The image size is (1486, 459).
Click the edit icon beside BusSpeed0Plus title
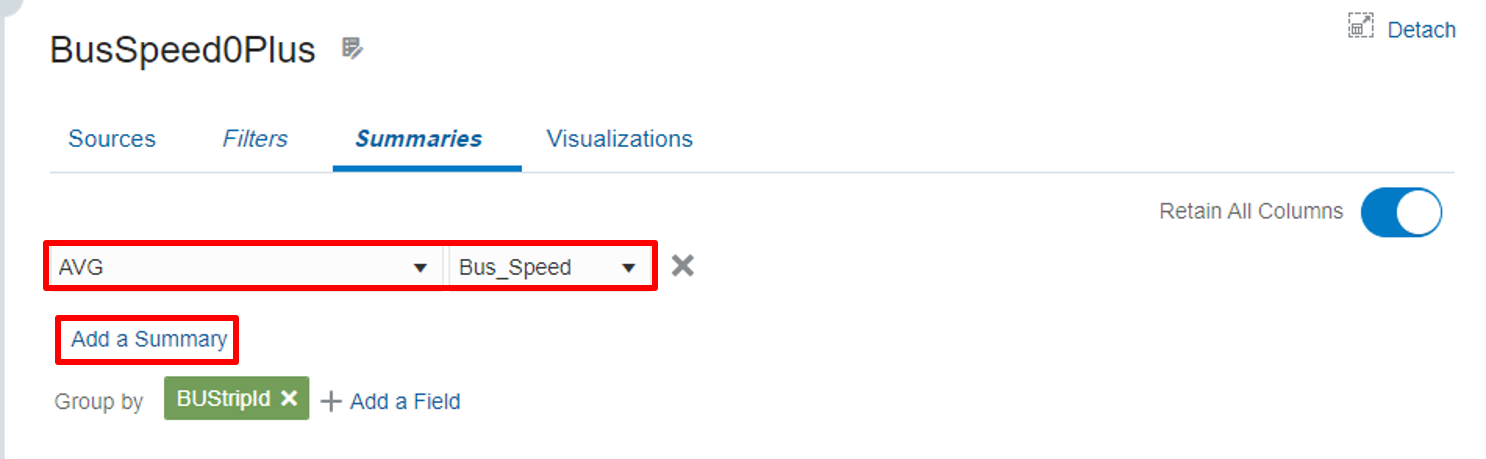351,48
